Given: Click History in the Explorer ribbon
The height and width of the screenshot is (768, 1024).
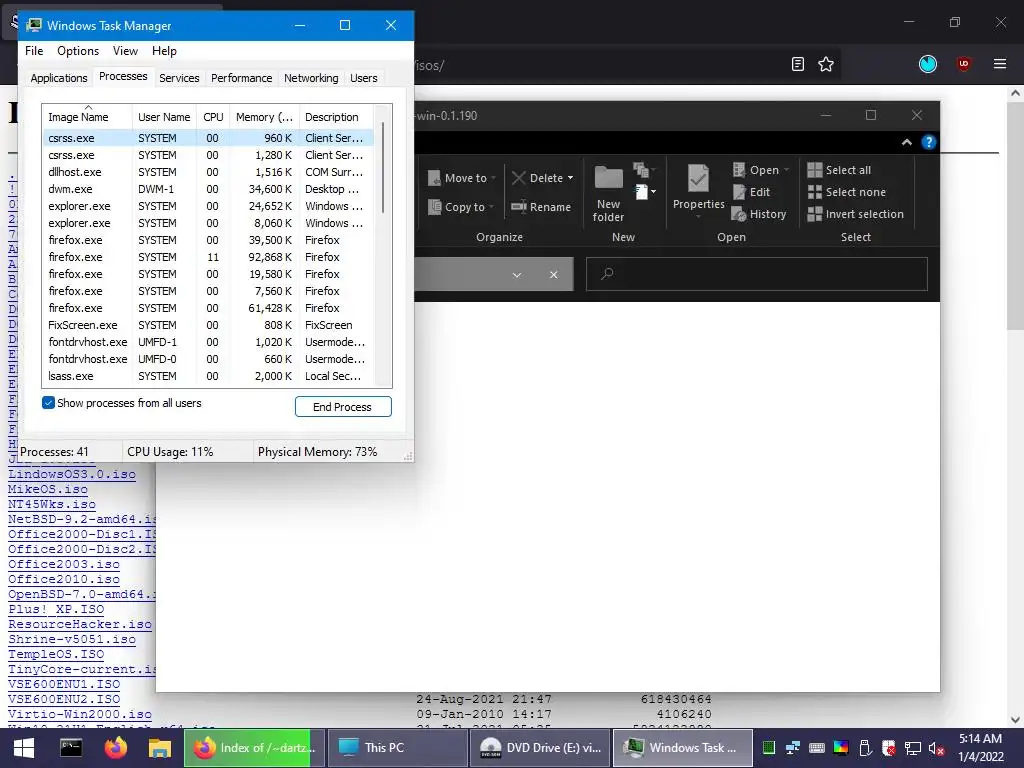Looking at the screenshot, I should pos(759,214).
